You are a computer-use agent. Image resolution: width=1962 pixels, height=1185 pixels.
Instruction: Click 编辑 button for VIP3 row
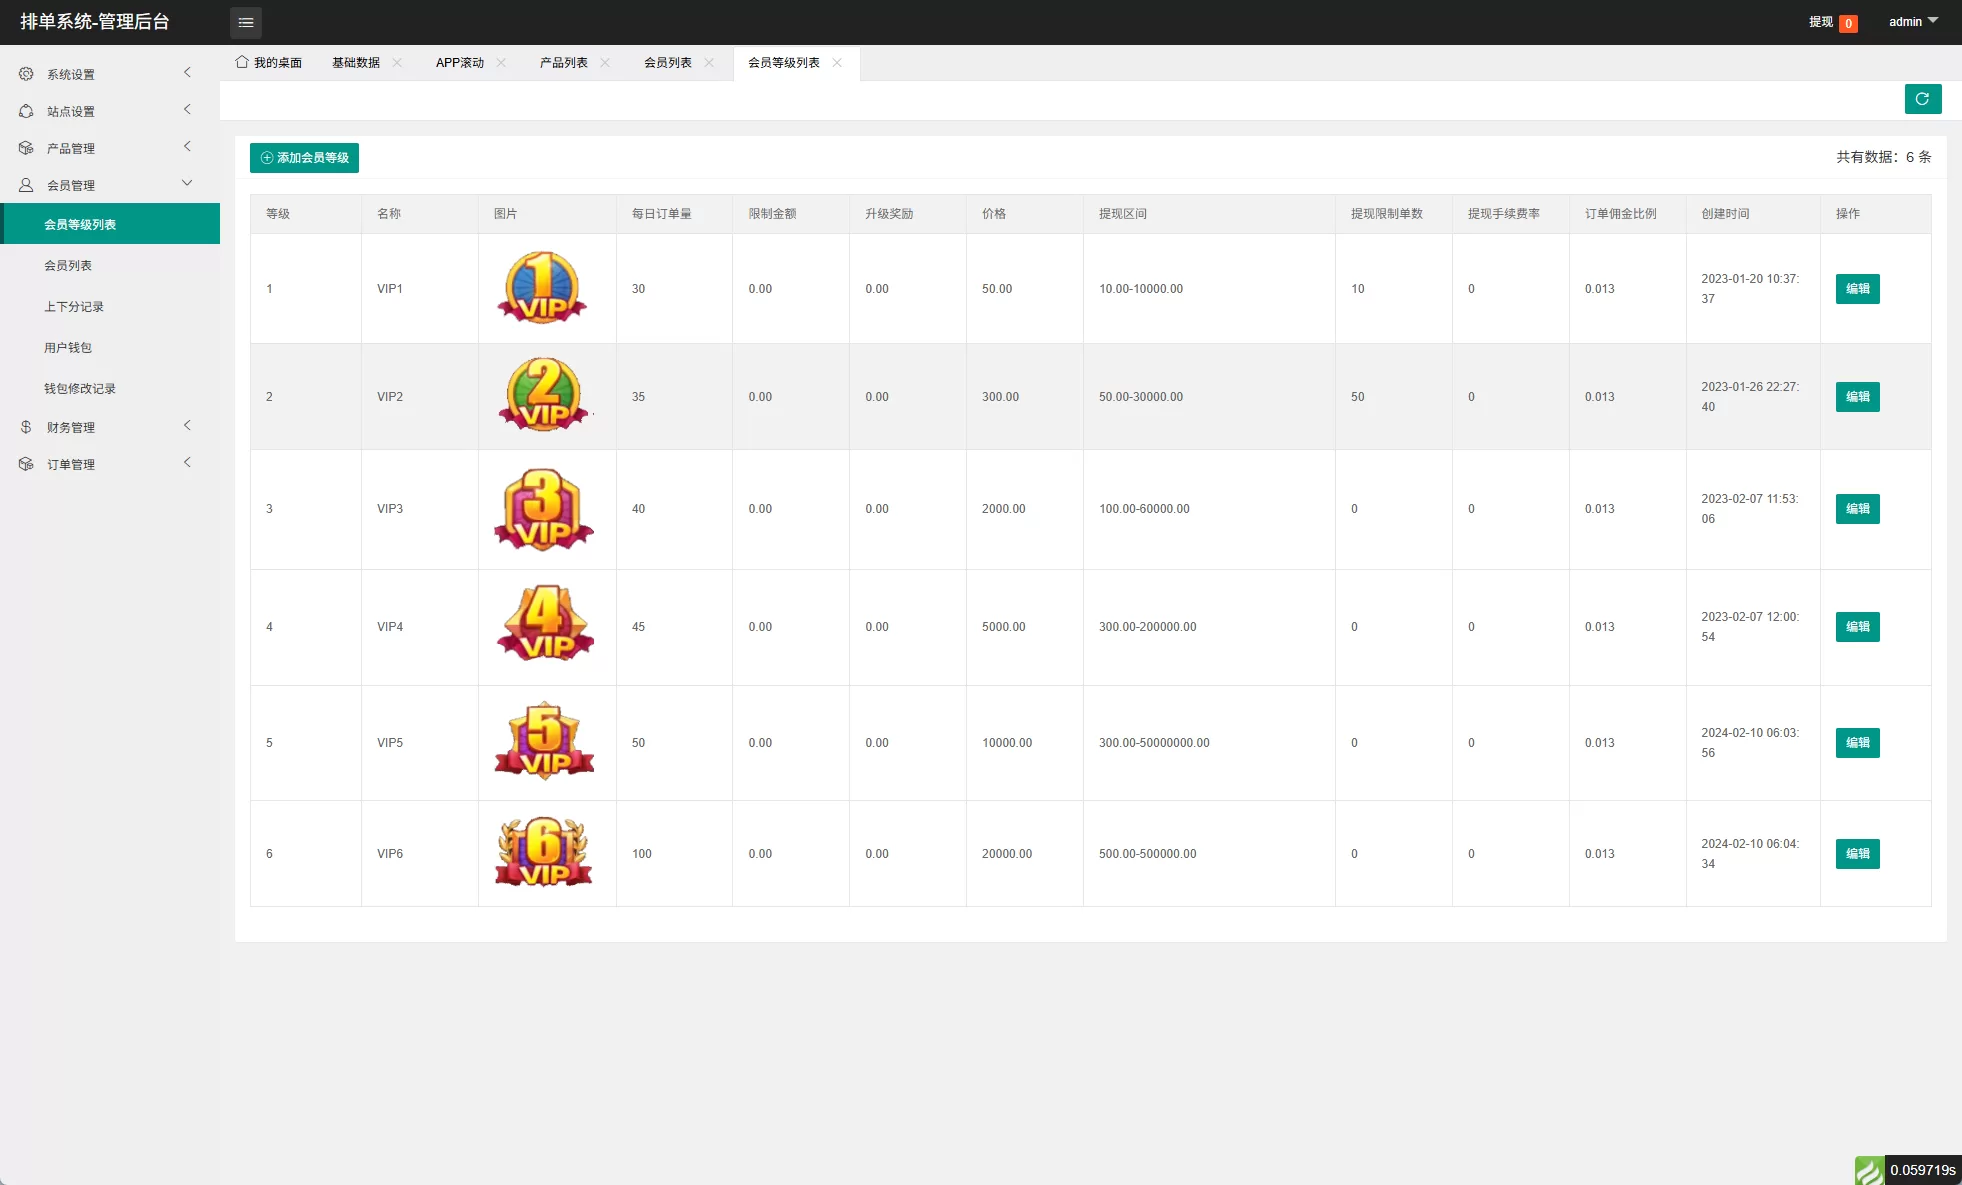pos(1857,509)
